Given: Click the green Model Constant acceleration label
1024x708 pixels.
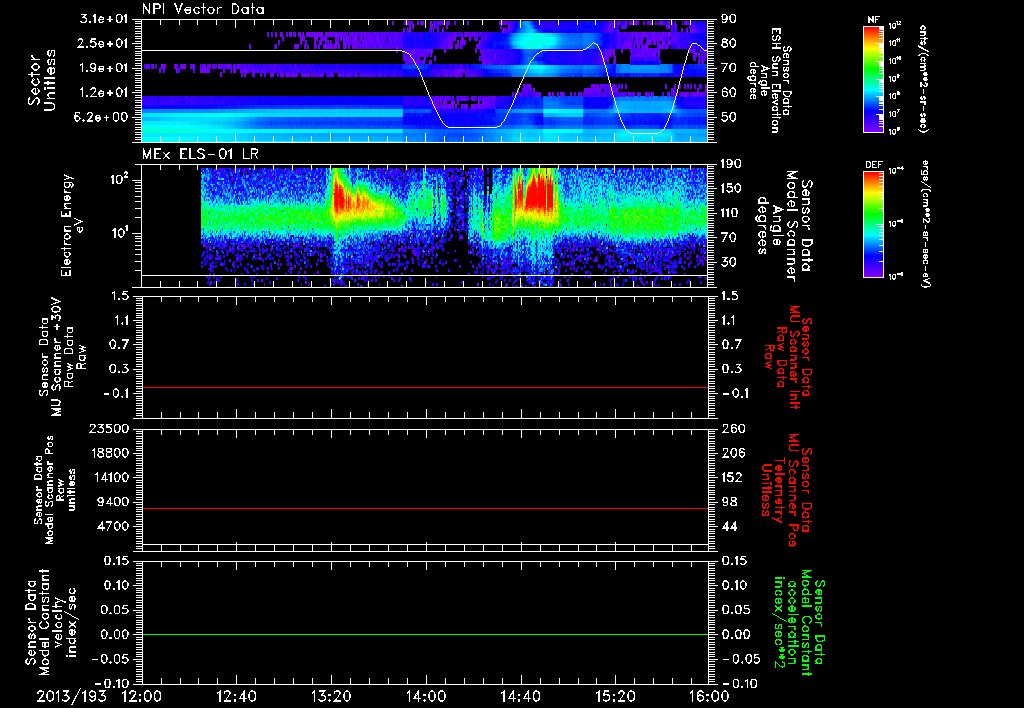Looking at the screenshot, I should (x=799, y=623).
